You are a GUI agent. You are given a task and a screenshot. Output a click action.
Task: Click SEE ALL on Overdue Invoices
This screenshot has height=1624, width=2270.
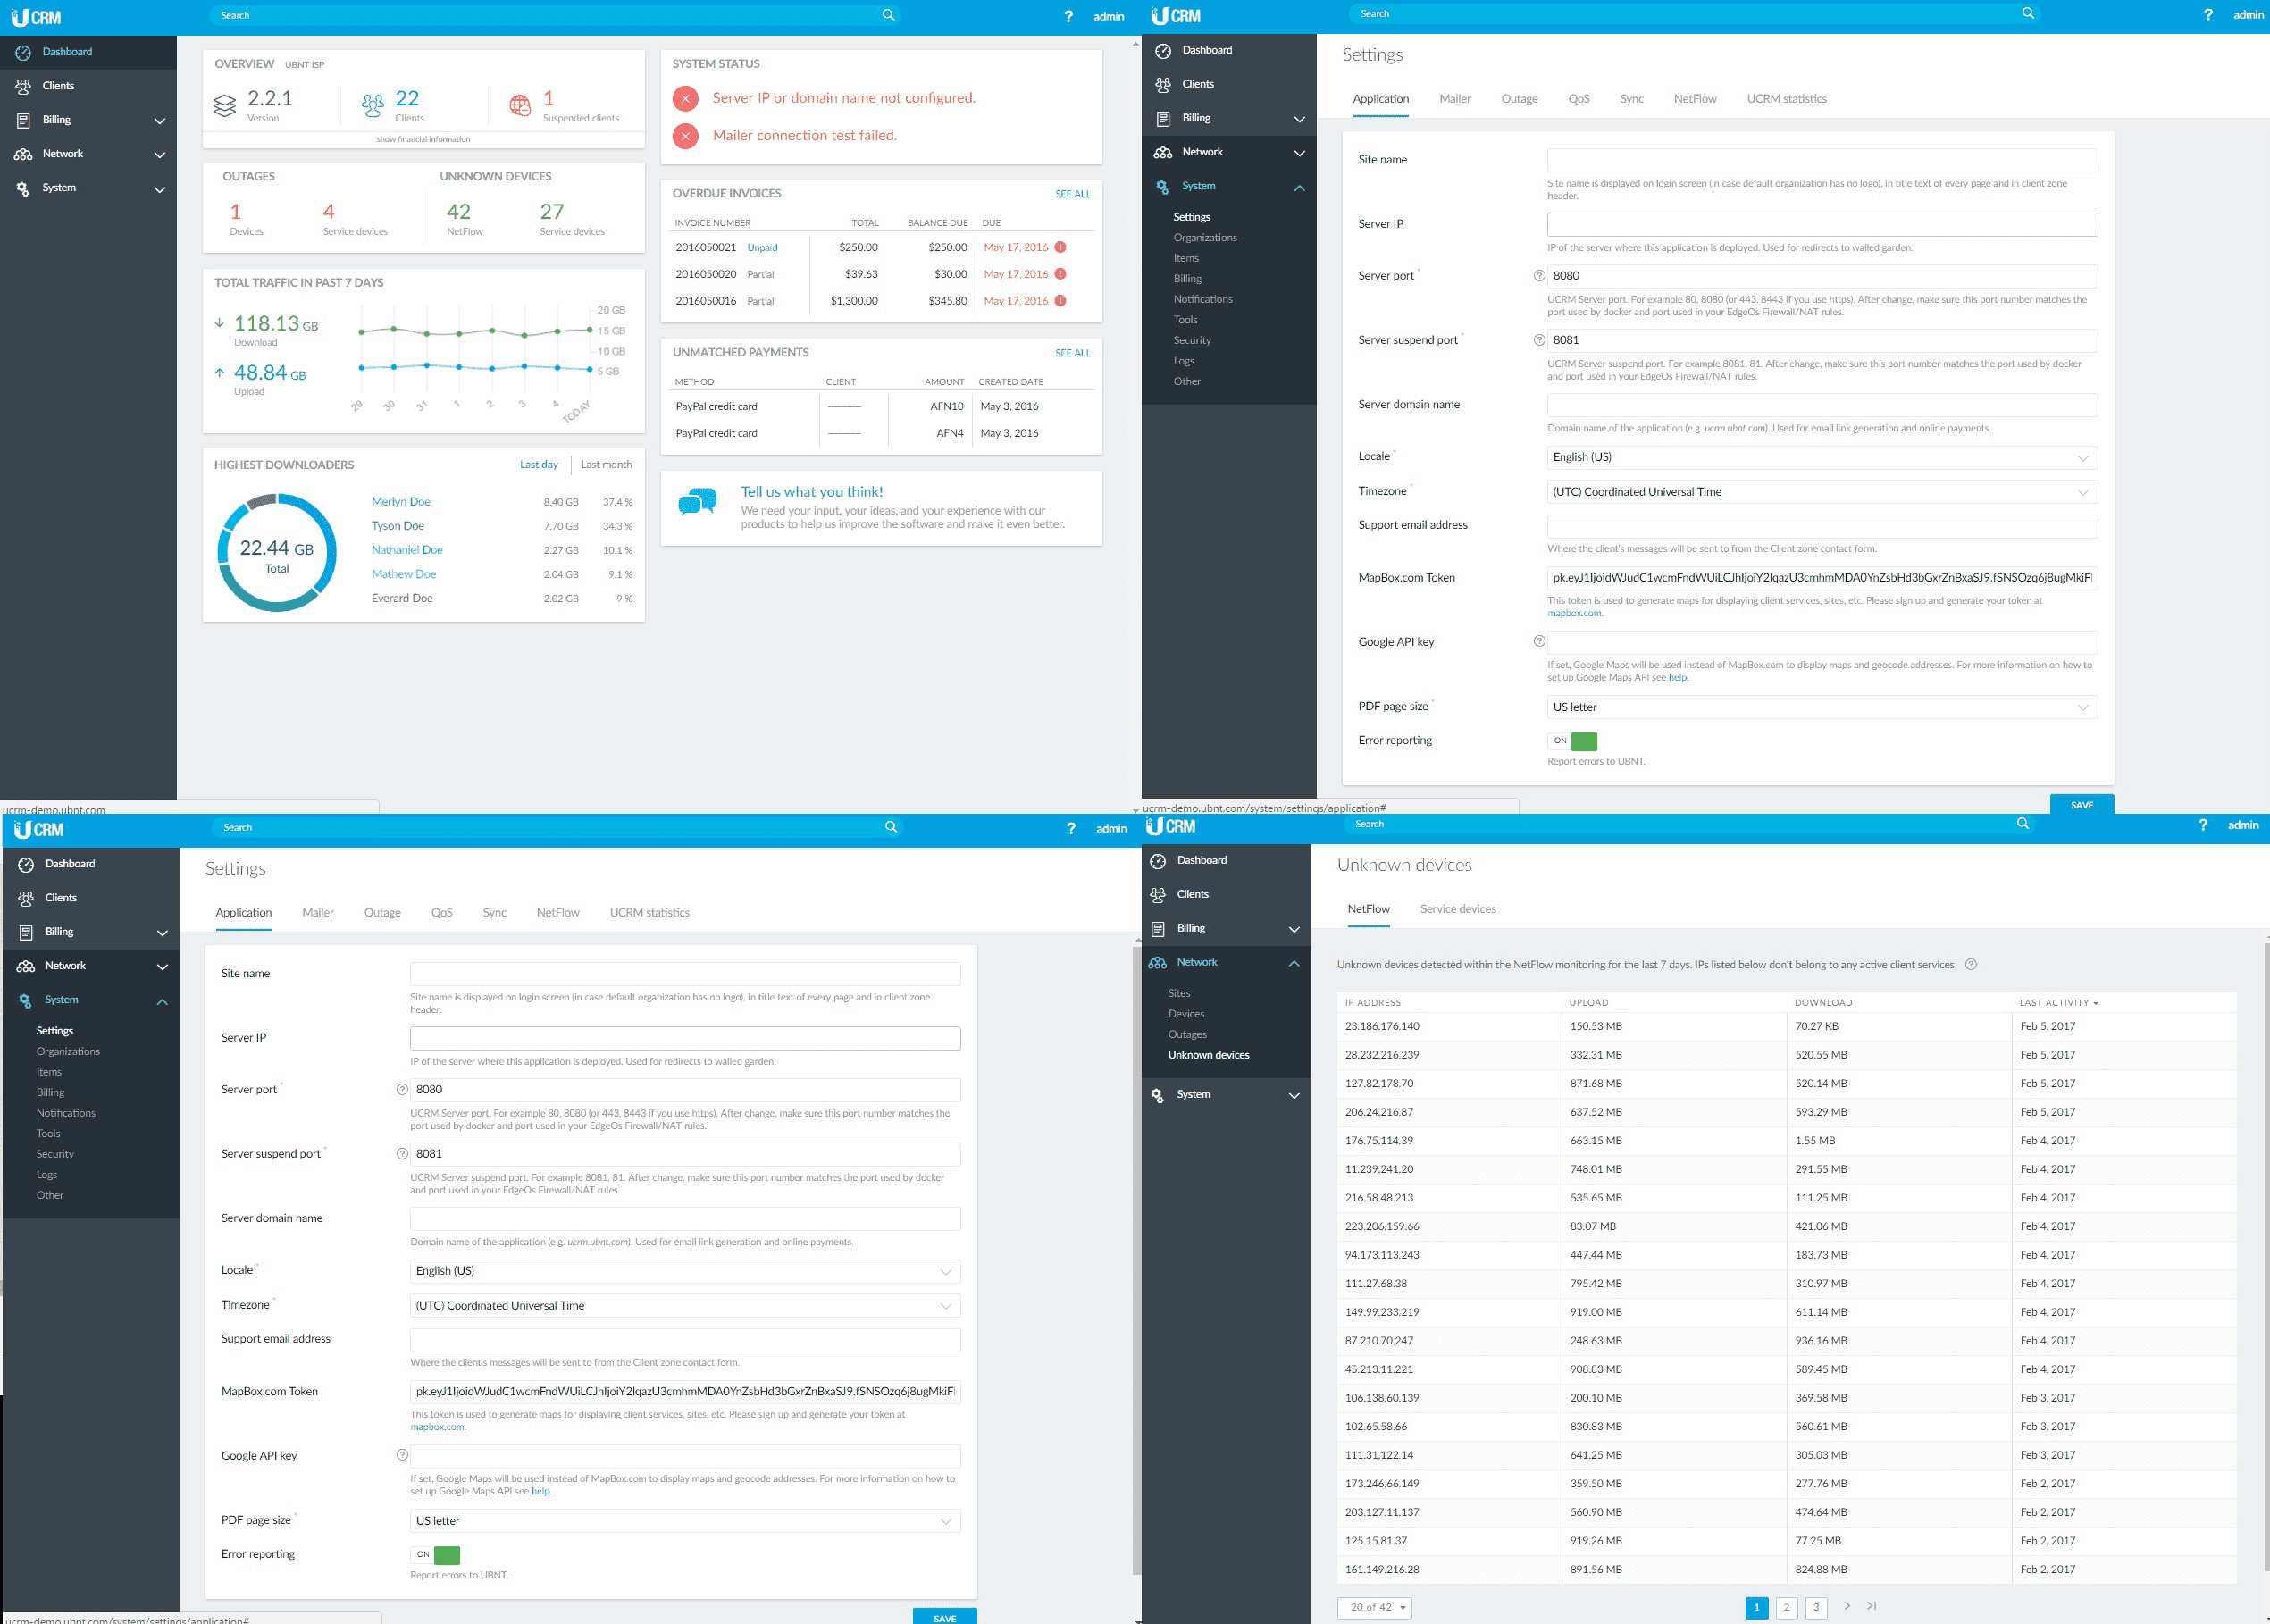(x=1073, y=194)
